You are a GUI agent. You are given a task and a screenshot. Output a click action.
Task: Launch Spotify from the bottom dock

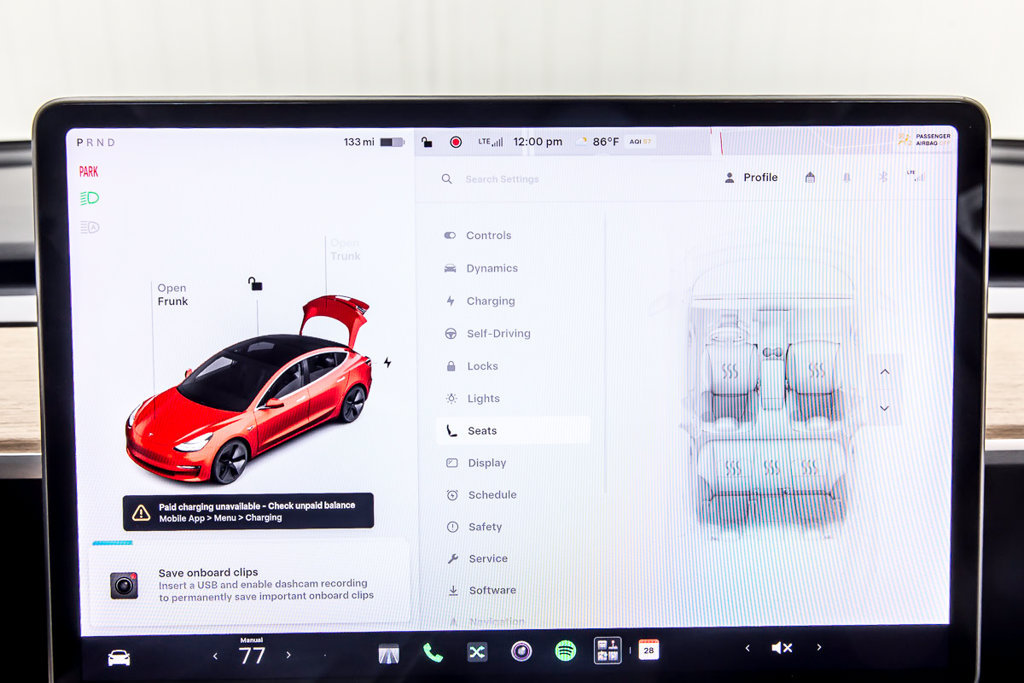point(565,650)
